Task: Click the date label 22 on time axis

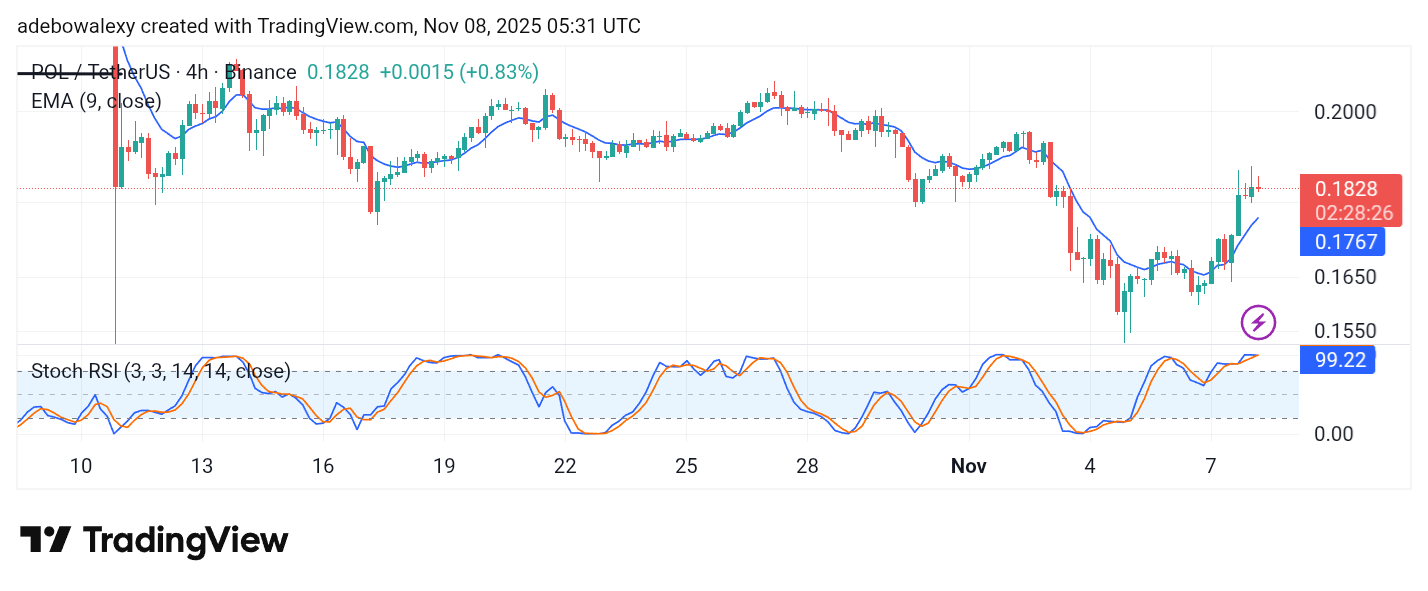Action: click(x=565, y=466)
